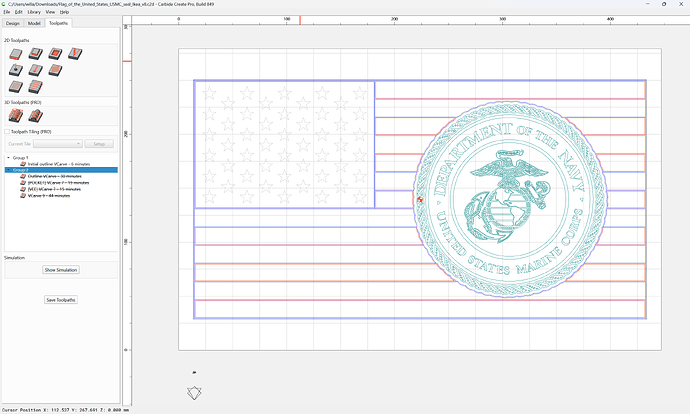
Task: Open the Library menu
Action: click(34, 12)
